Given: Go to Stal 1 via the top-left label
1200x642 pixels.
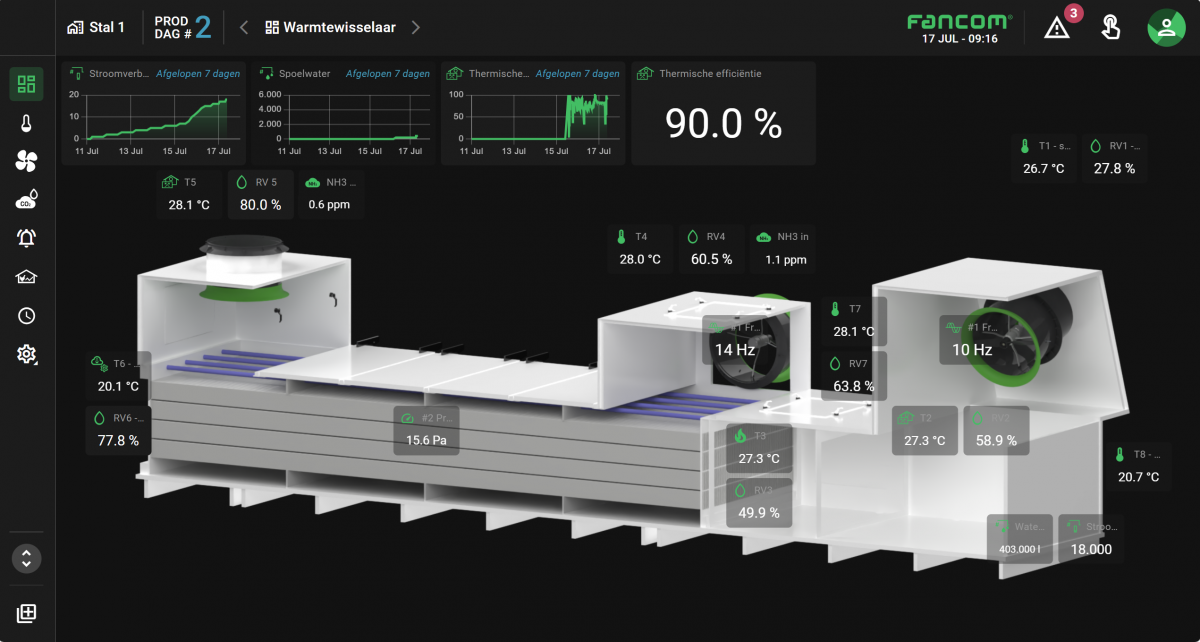Looking at the screenshot, I should click(96, 27).
